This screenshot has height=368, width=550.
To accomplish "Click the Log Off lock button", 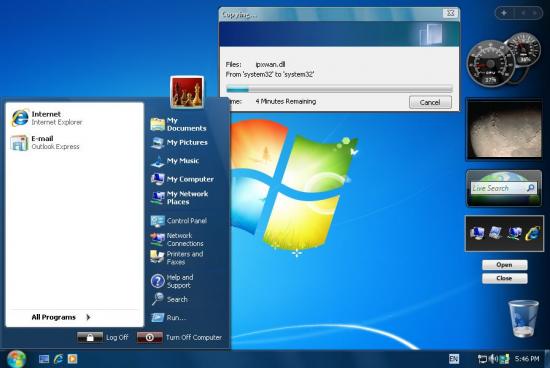I will pyautogui.click(x=90, y=337).
